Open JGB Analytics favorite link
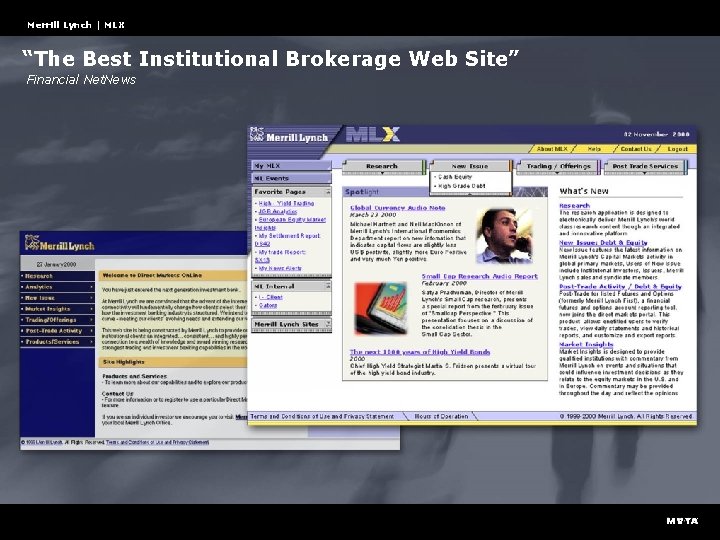 [x=278, y=212]
